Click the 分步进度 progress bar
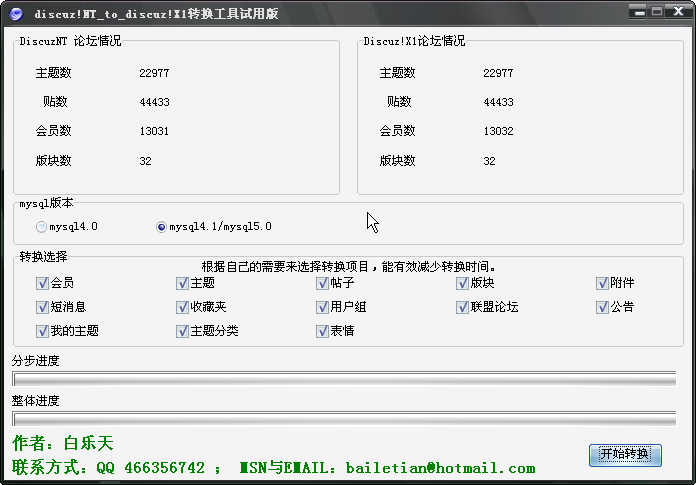696x485 pixels. click(x=344, y=379)
